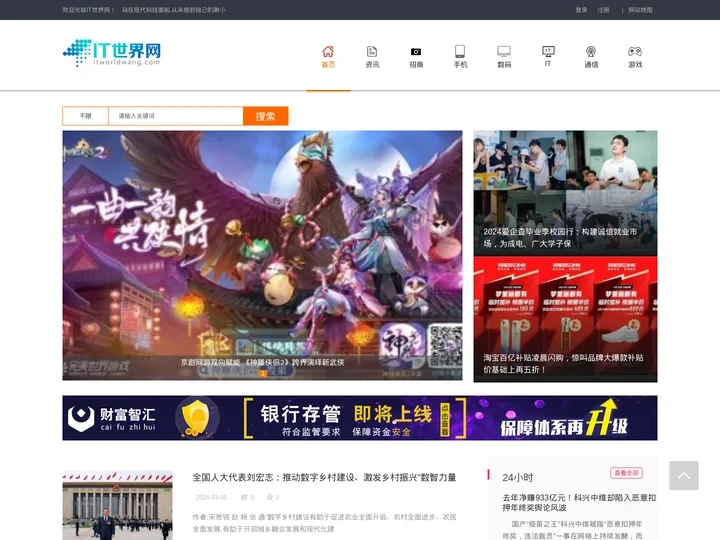720x540 pixels.
Task: Click the 查看全部 button in 24小时
Action: click(x=626, y=473)
